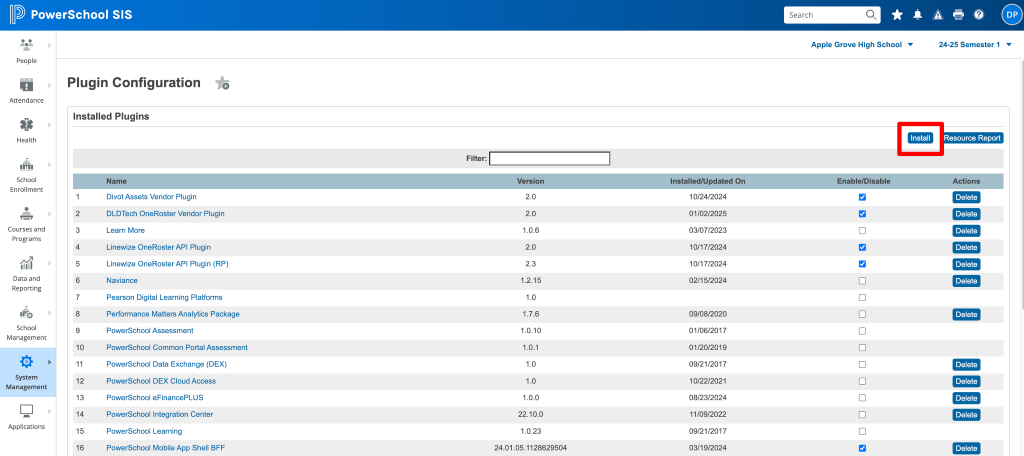This screenshot has width=1024, height=456.
Task: Open the Attendance sidebar section
Action: [x=27, y=90]
